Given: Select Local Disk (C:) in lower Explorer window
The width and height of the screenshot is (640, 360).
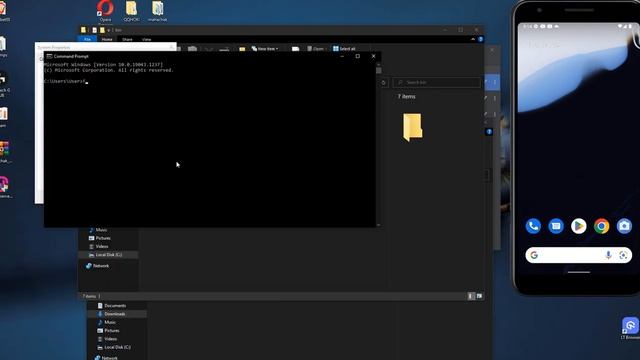Looking at the screenshot, I should 114,347.
